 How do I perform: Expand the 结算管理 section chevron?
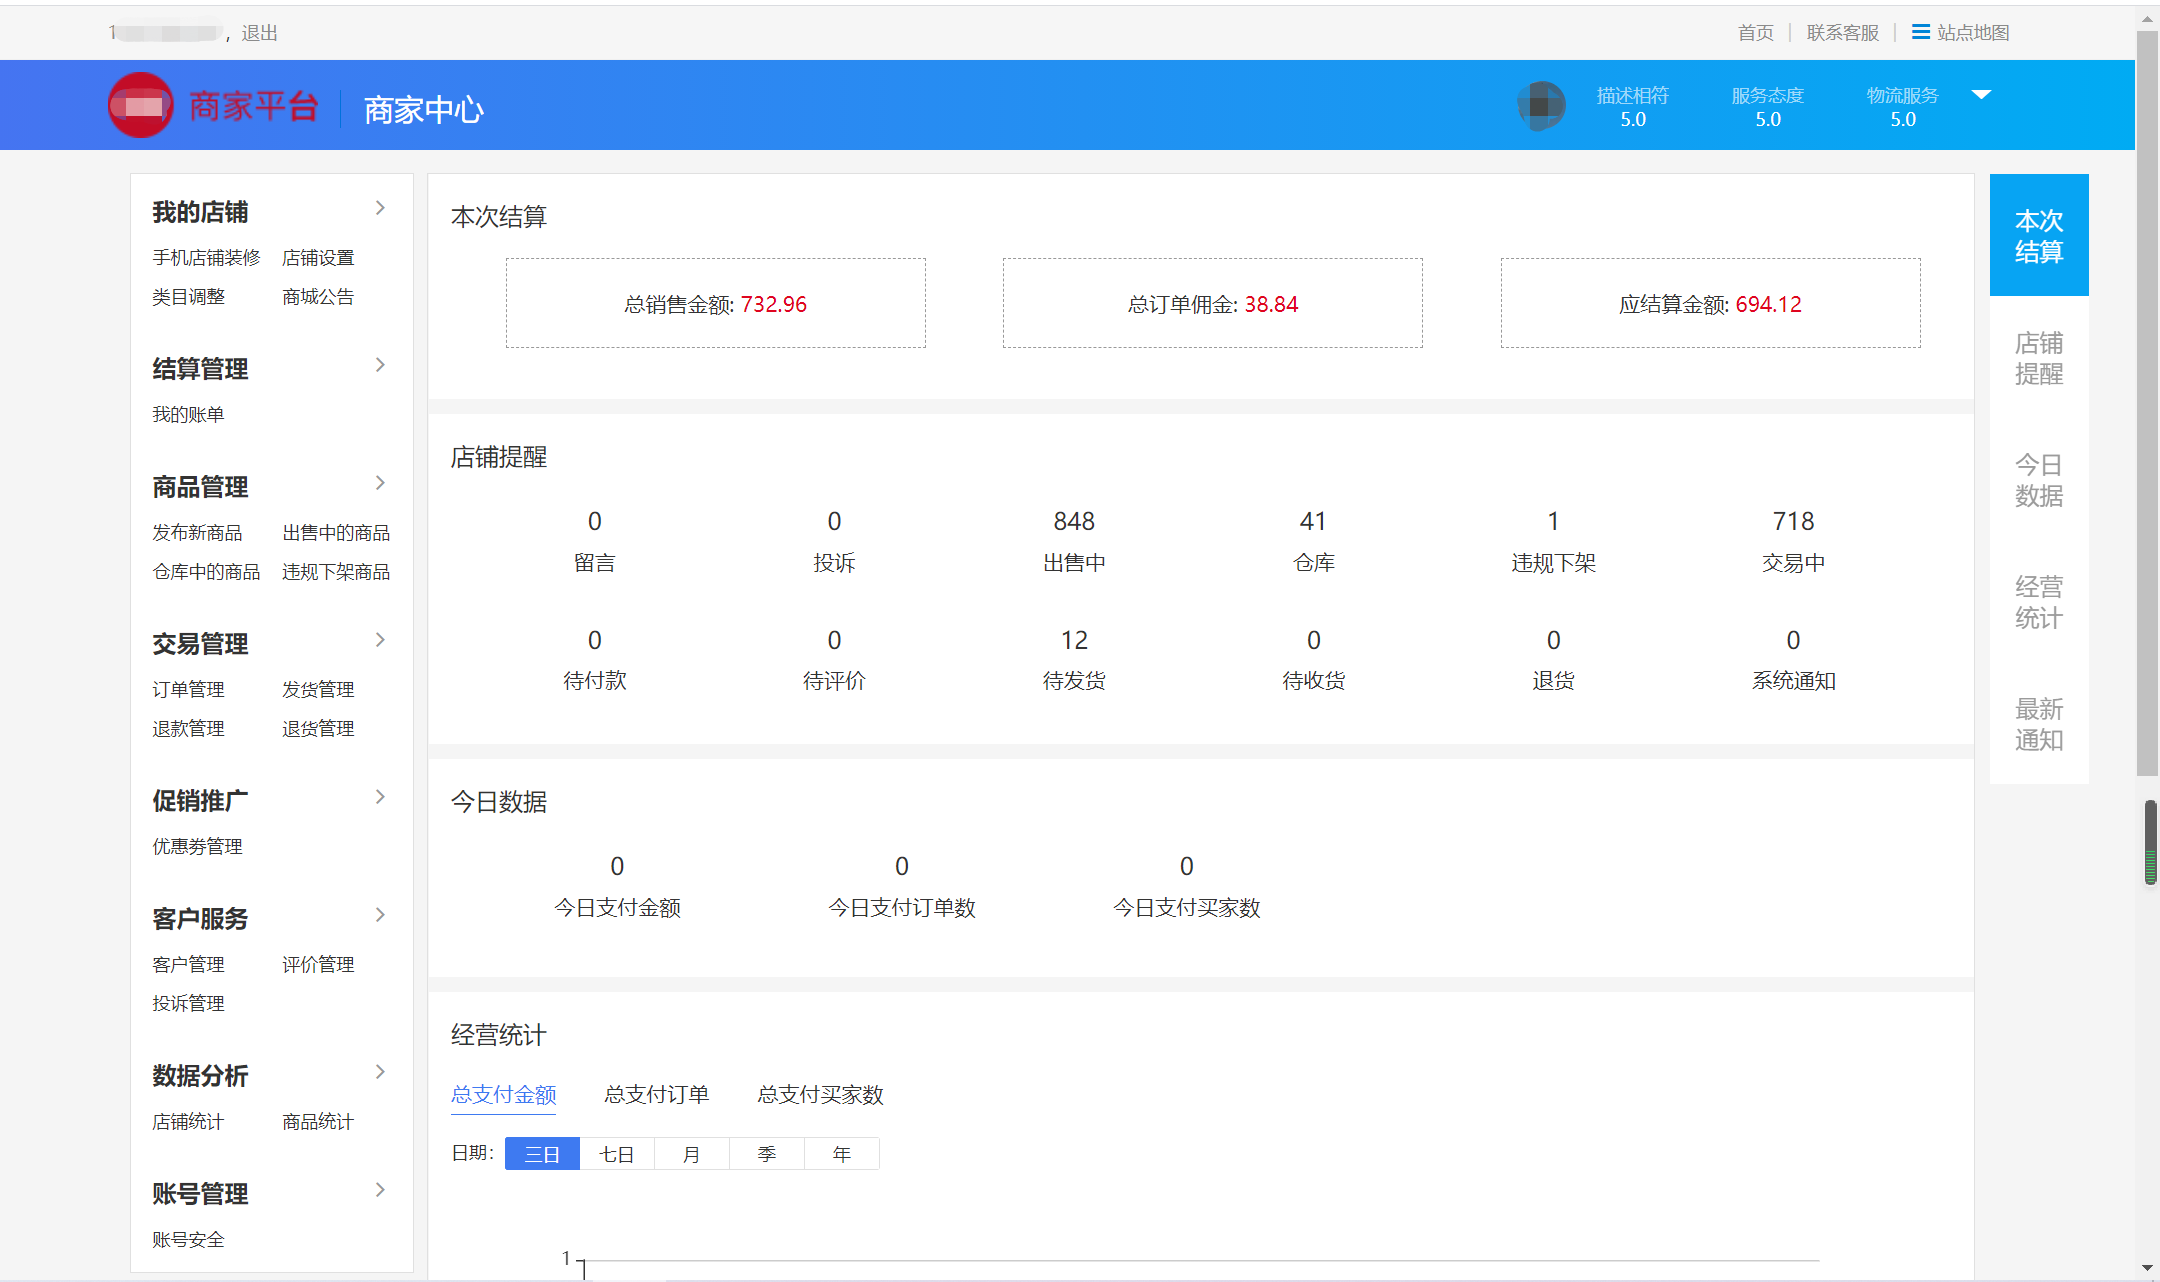[380, 365]
